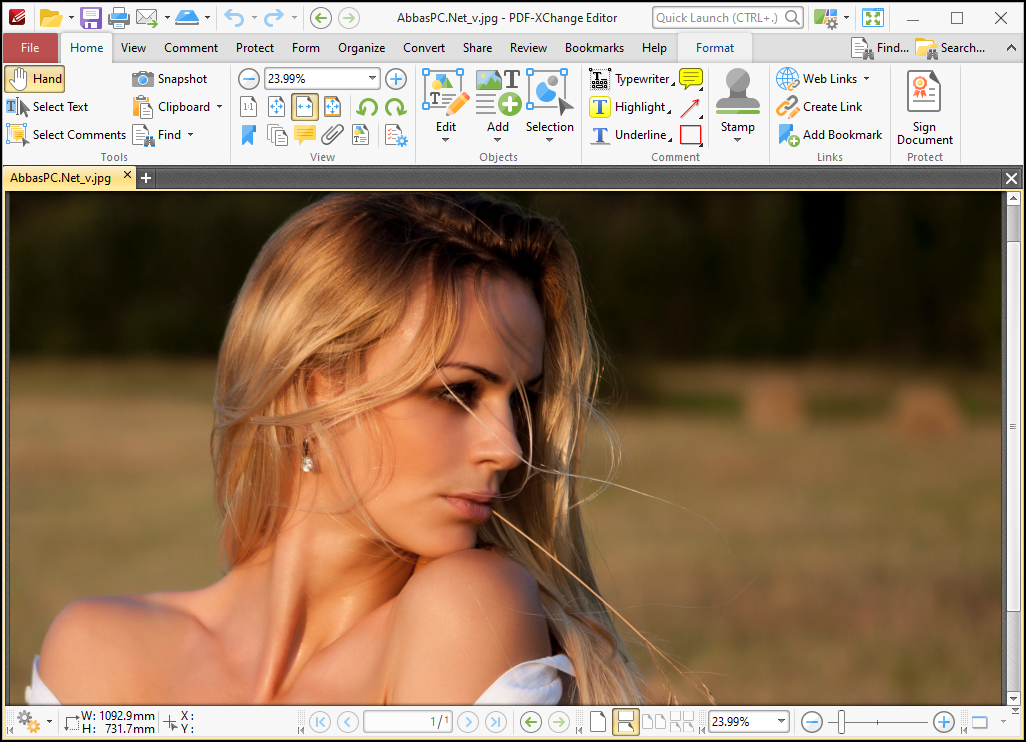Viewport: 1026px width, 742px height.
Task: Open the Organize ribbon tab
Action: click(x=361, y=48)
